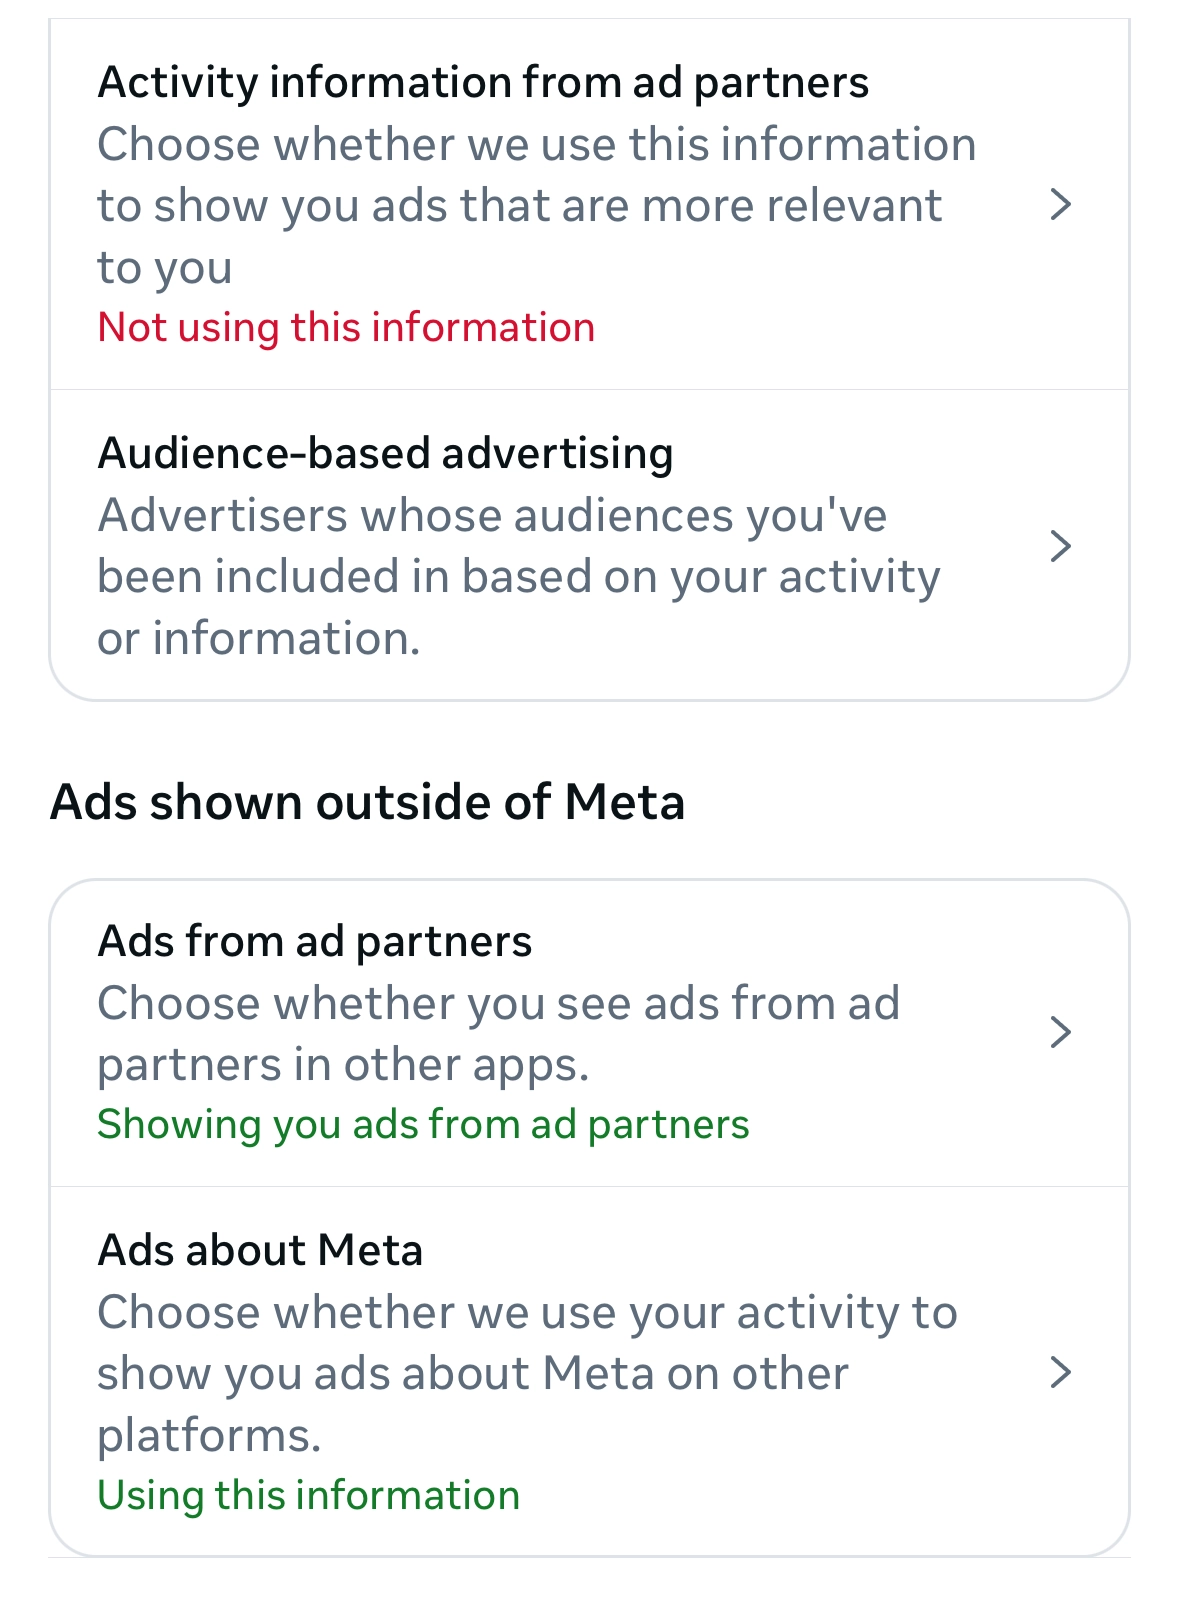Tap description 'Choose whether we use this information'
This screenshot has width=1179, height=1604.
click(536, 144)
